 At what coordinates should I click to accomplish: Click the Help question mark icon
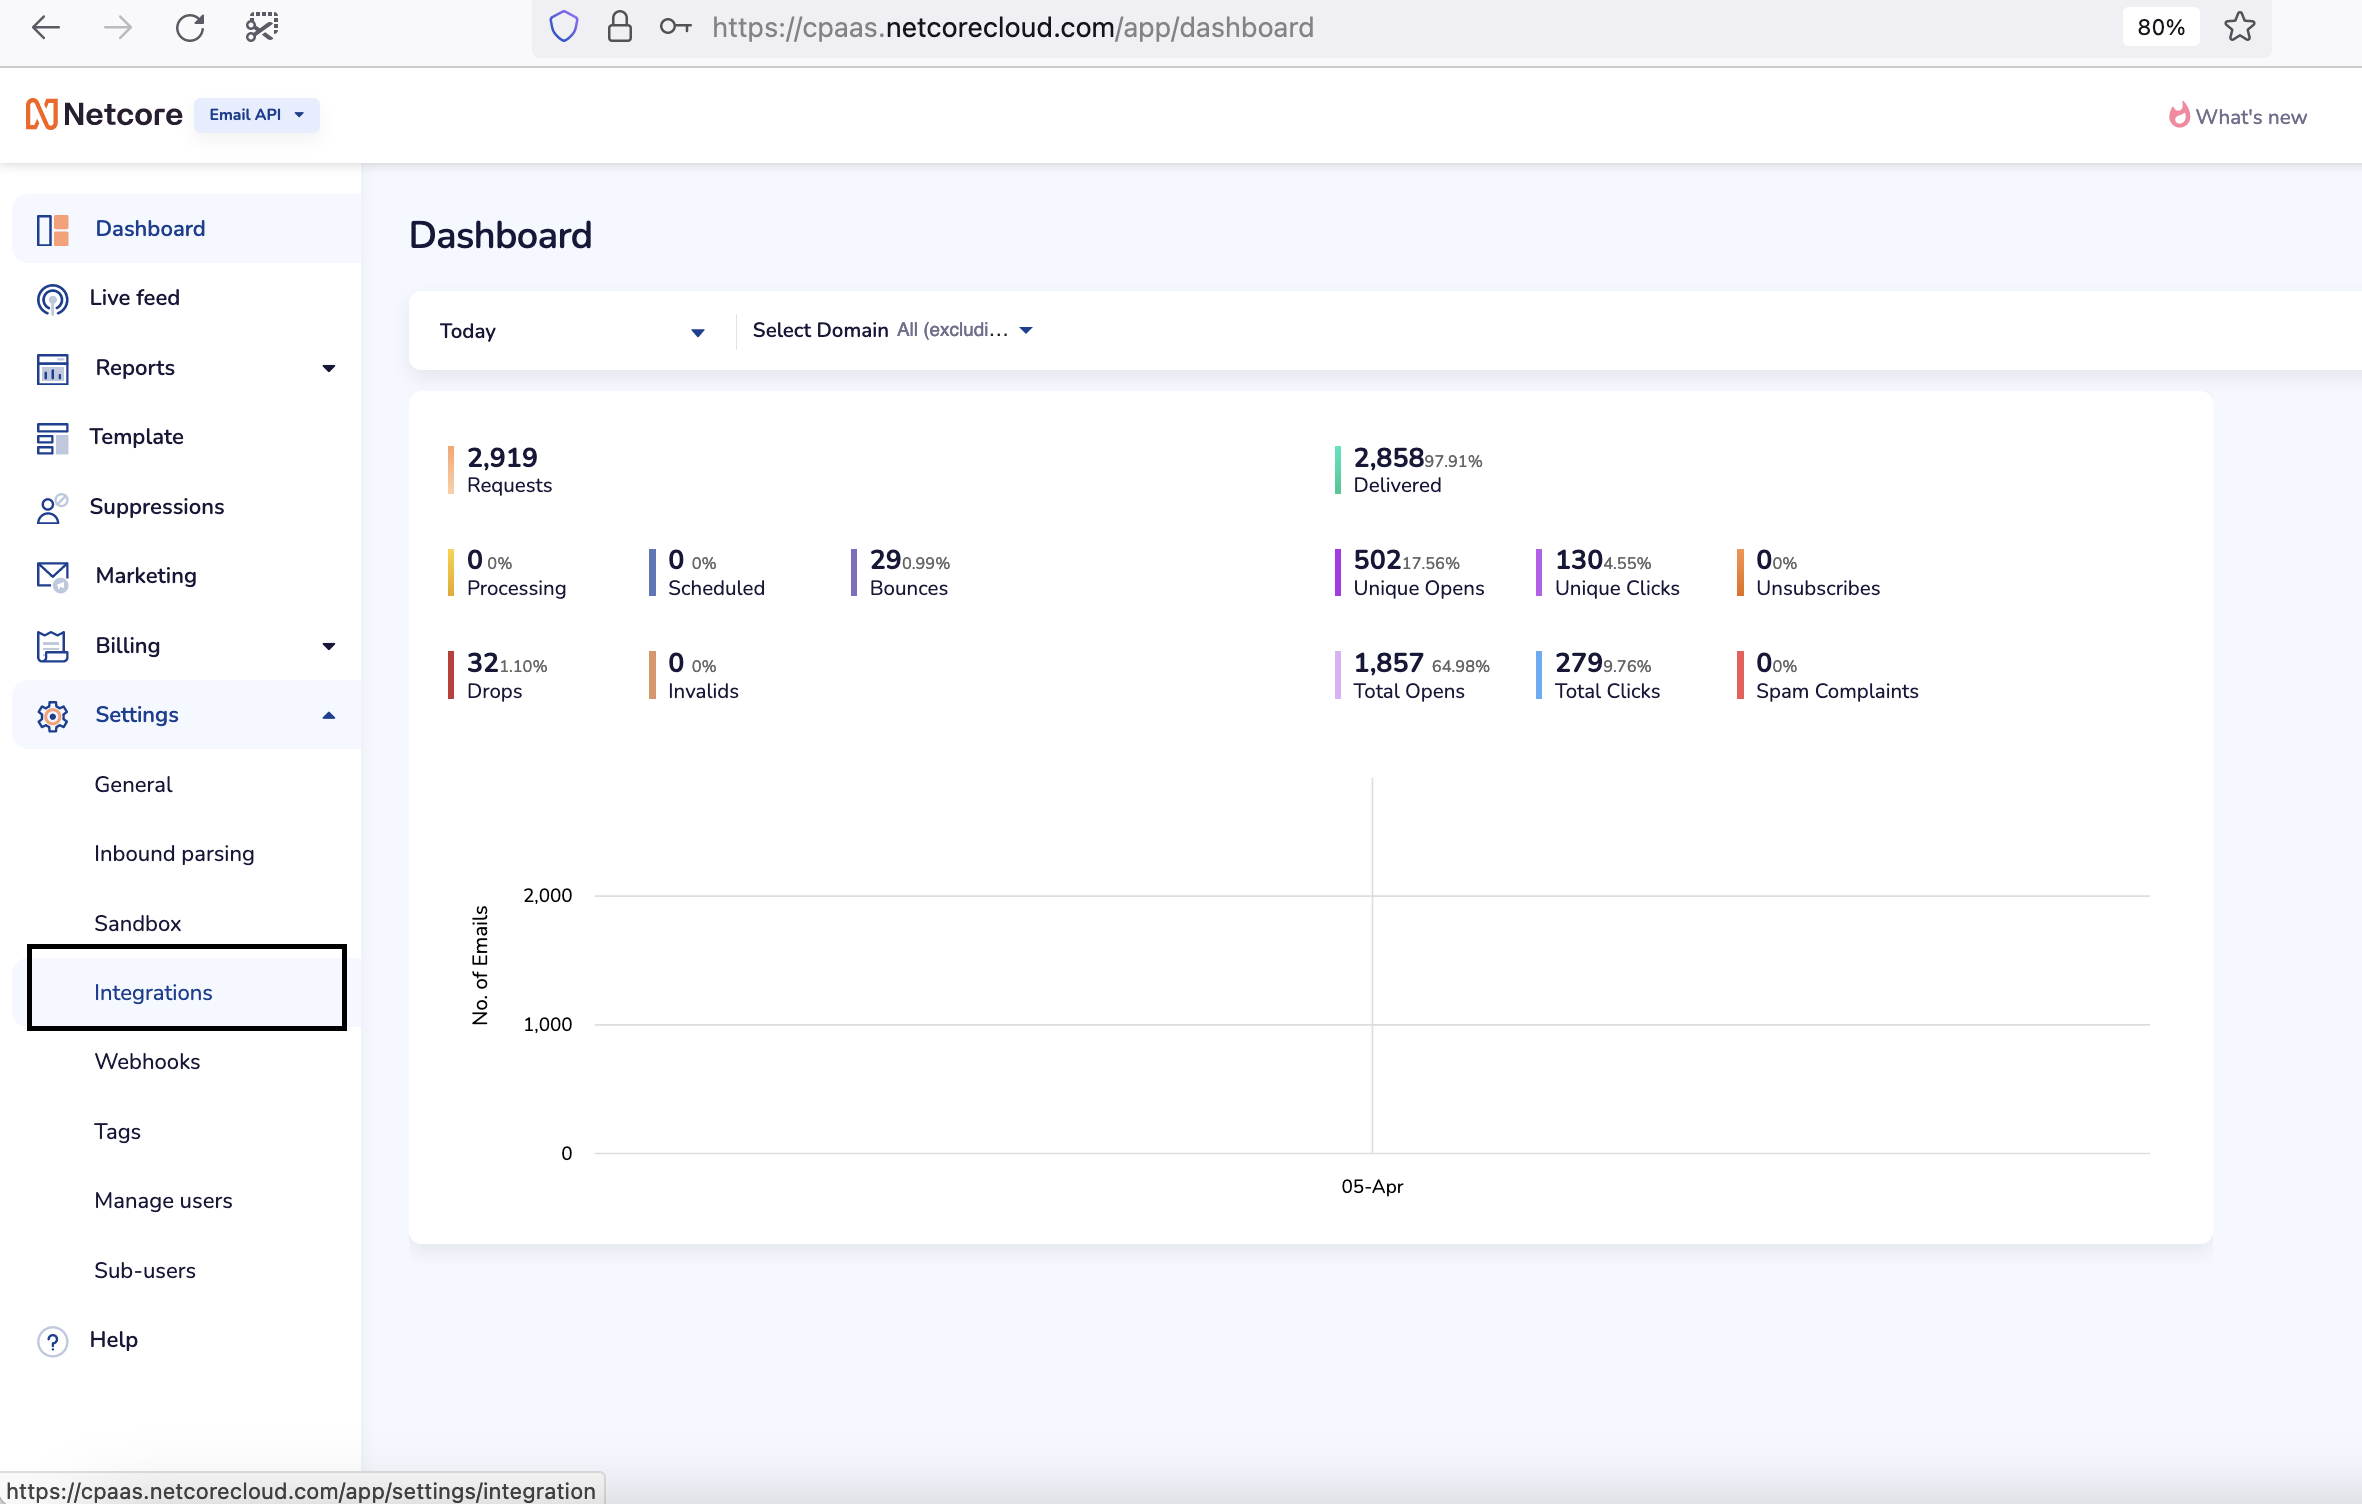click(52, 1341)
